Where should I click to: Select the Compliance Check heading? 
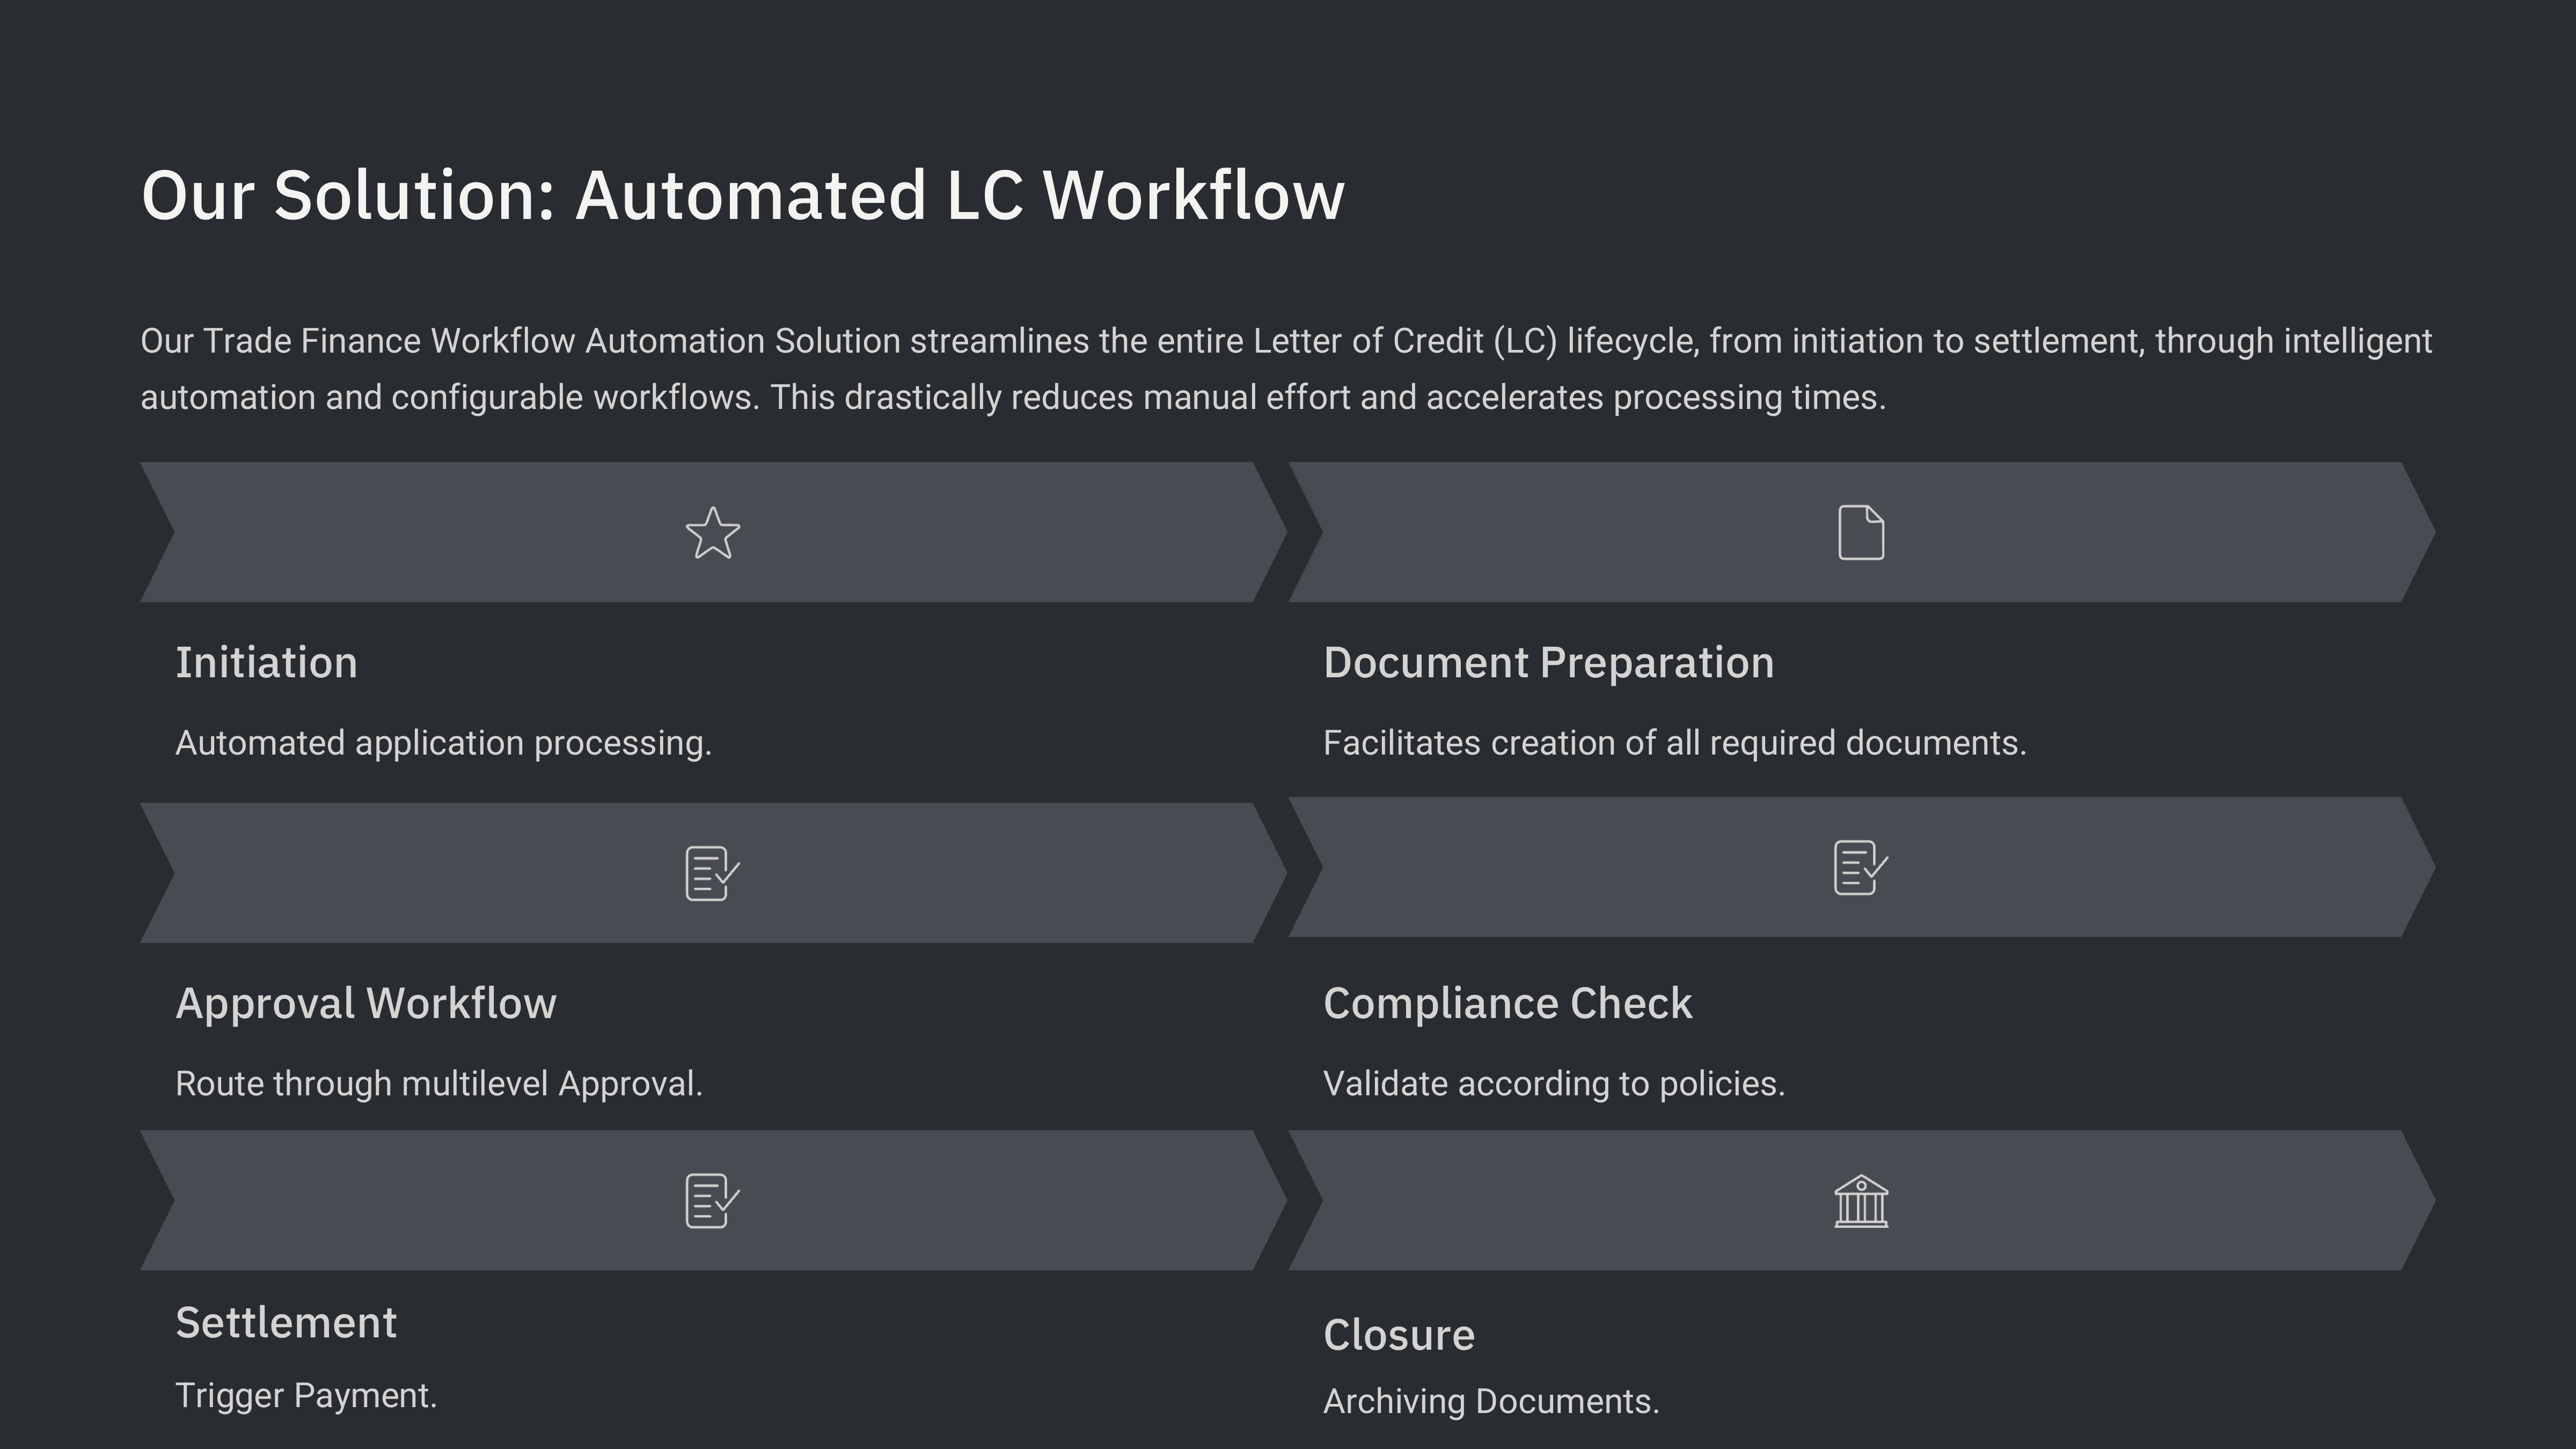click(x=1507, y=1003)
